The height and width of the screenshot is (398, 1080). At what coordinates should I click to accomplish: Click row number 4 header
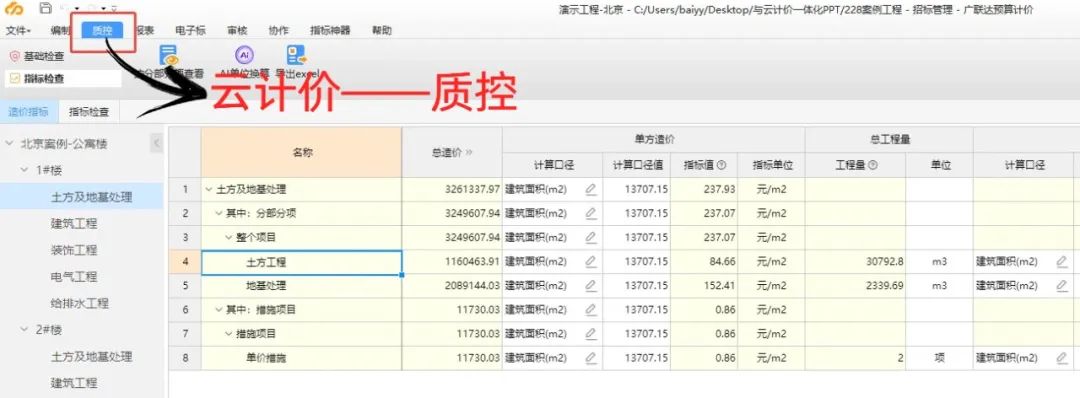pos(185,262)
